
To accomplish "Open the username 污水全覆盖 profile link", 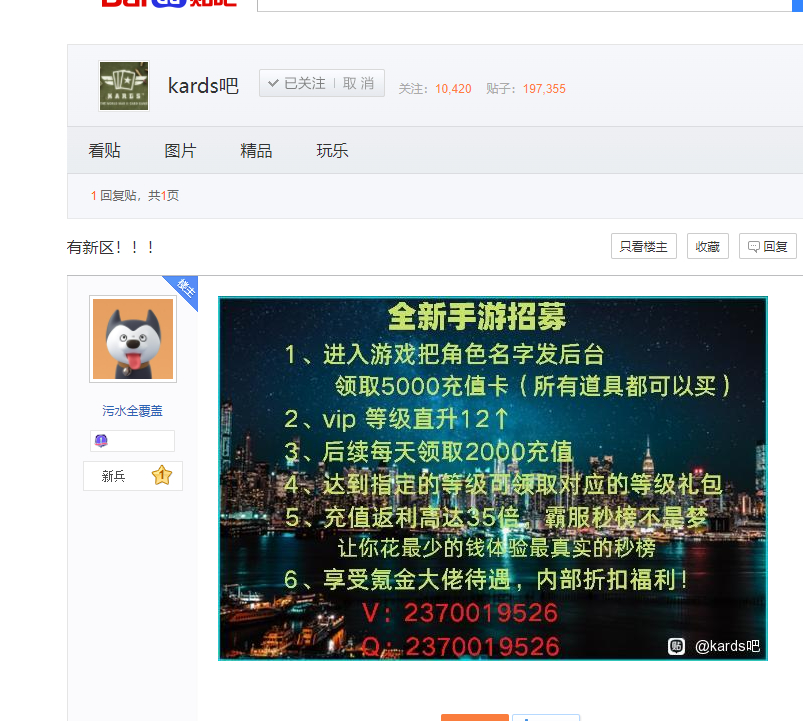I will click(x=132, y=411).
